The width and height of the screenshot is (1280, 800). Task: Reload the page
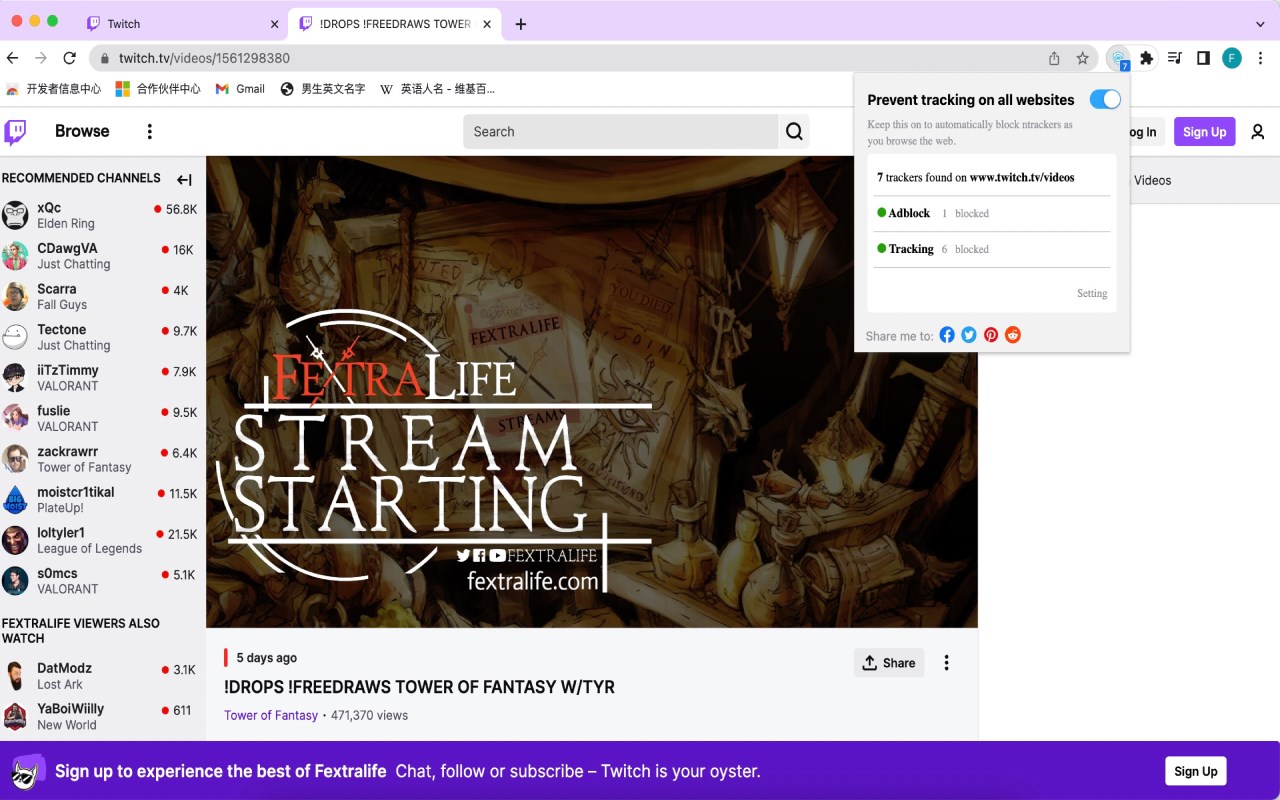pos(69,58)
